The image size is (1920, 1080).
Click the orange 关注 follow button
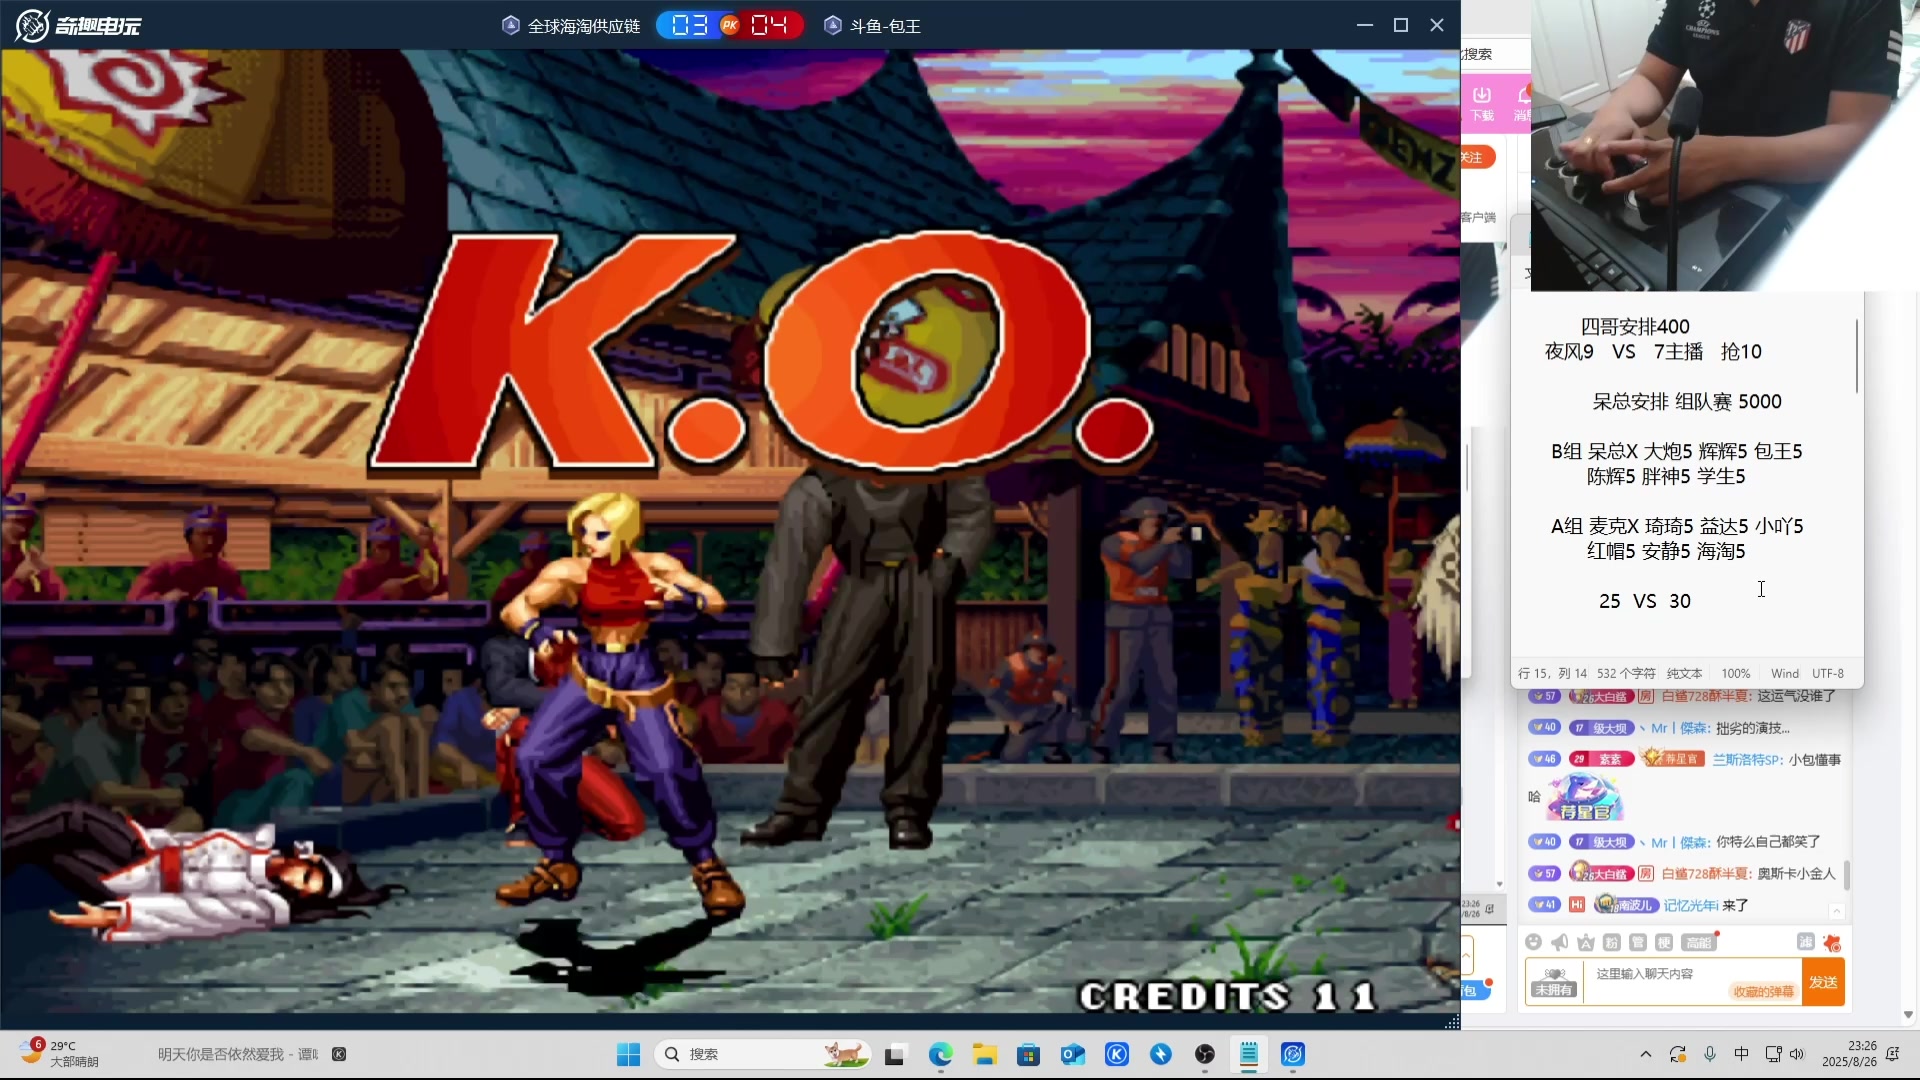1476,157
